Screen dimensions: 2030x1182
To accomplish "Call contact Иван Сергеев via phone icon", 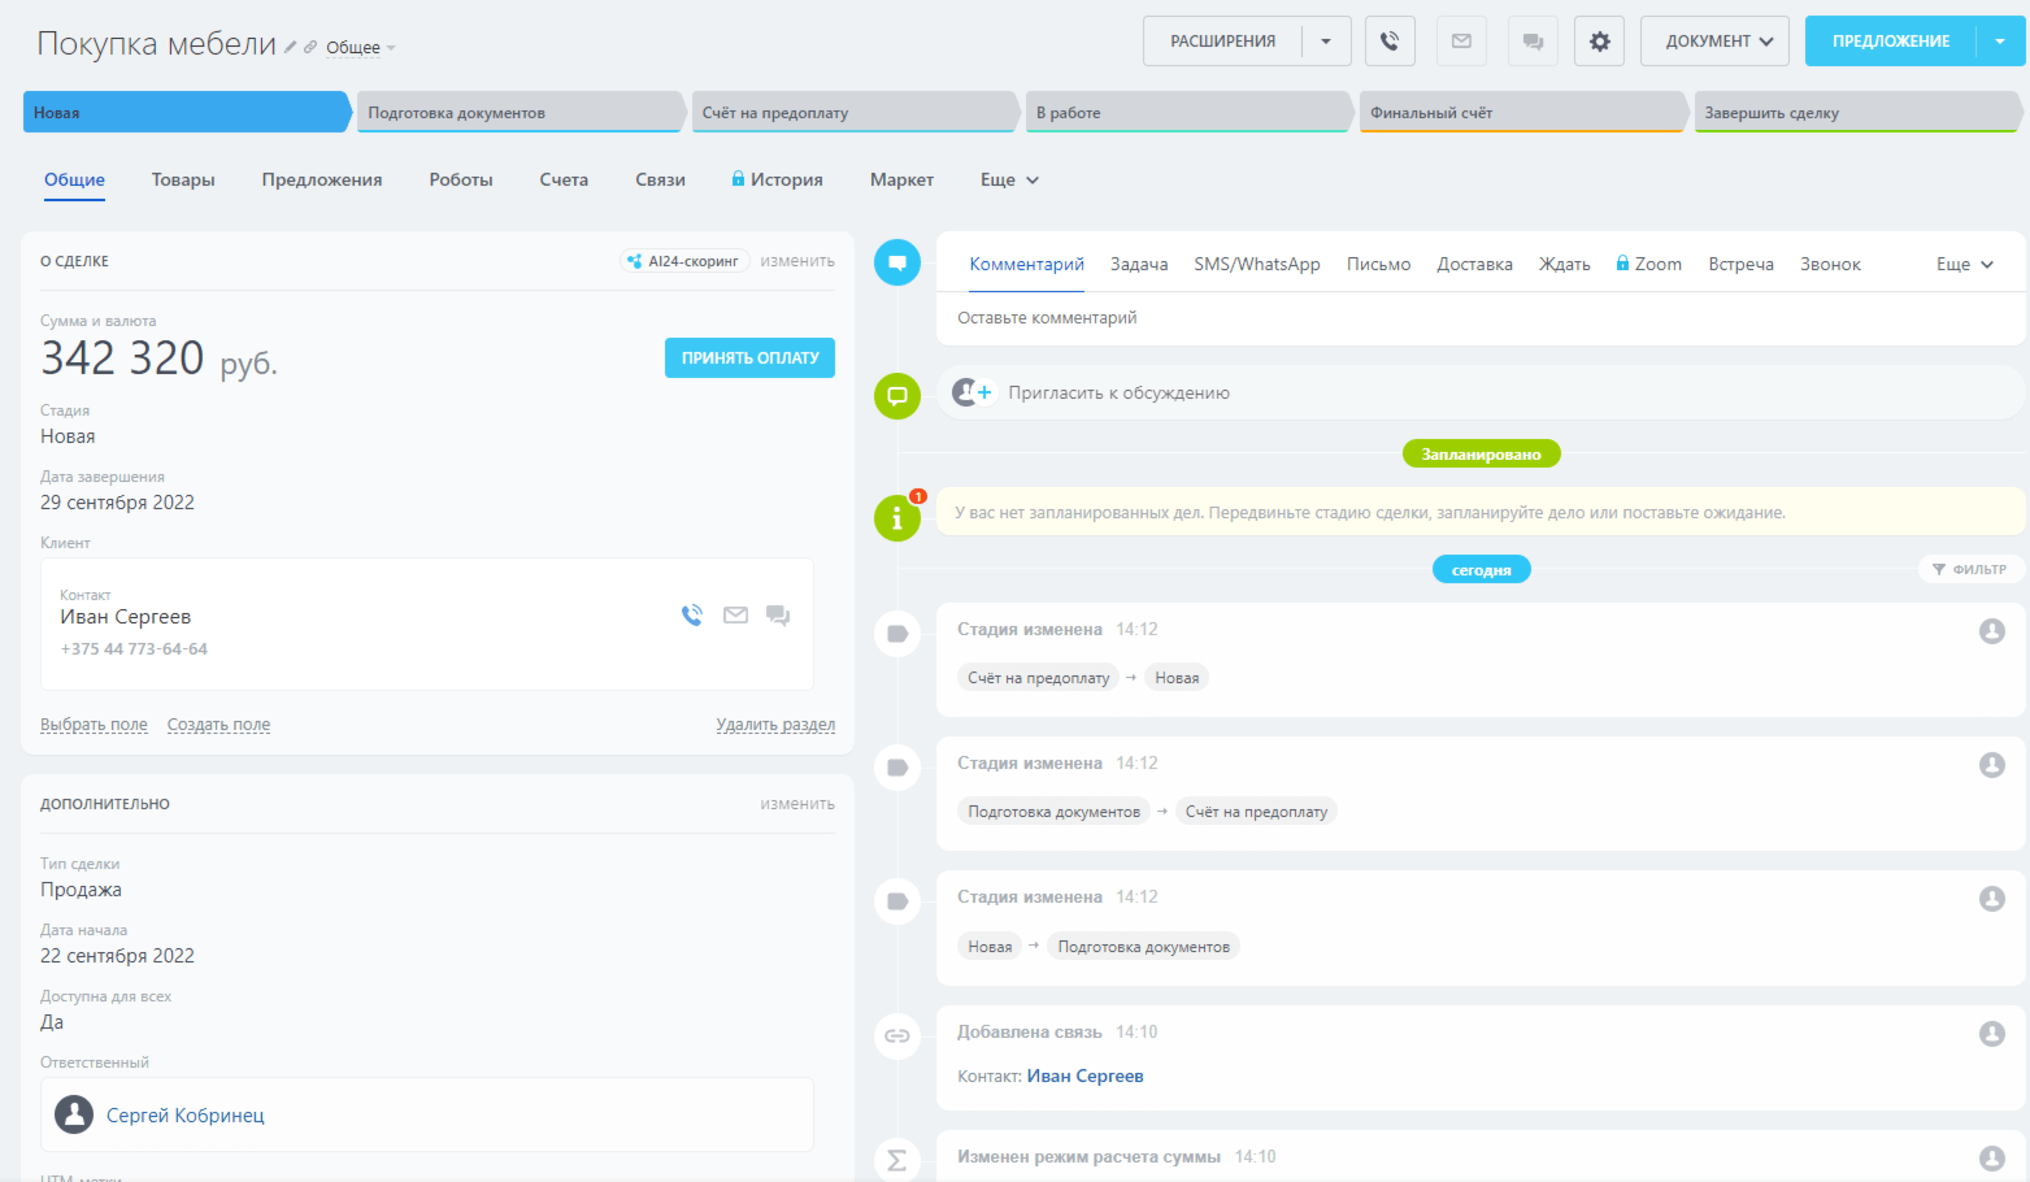I will pyautogui.click(x=692, y=615).
